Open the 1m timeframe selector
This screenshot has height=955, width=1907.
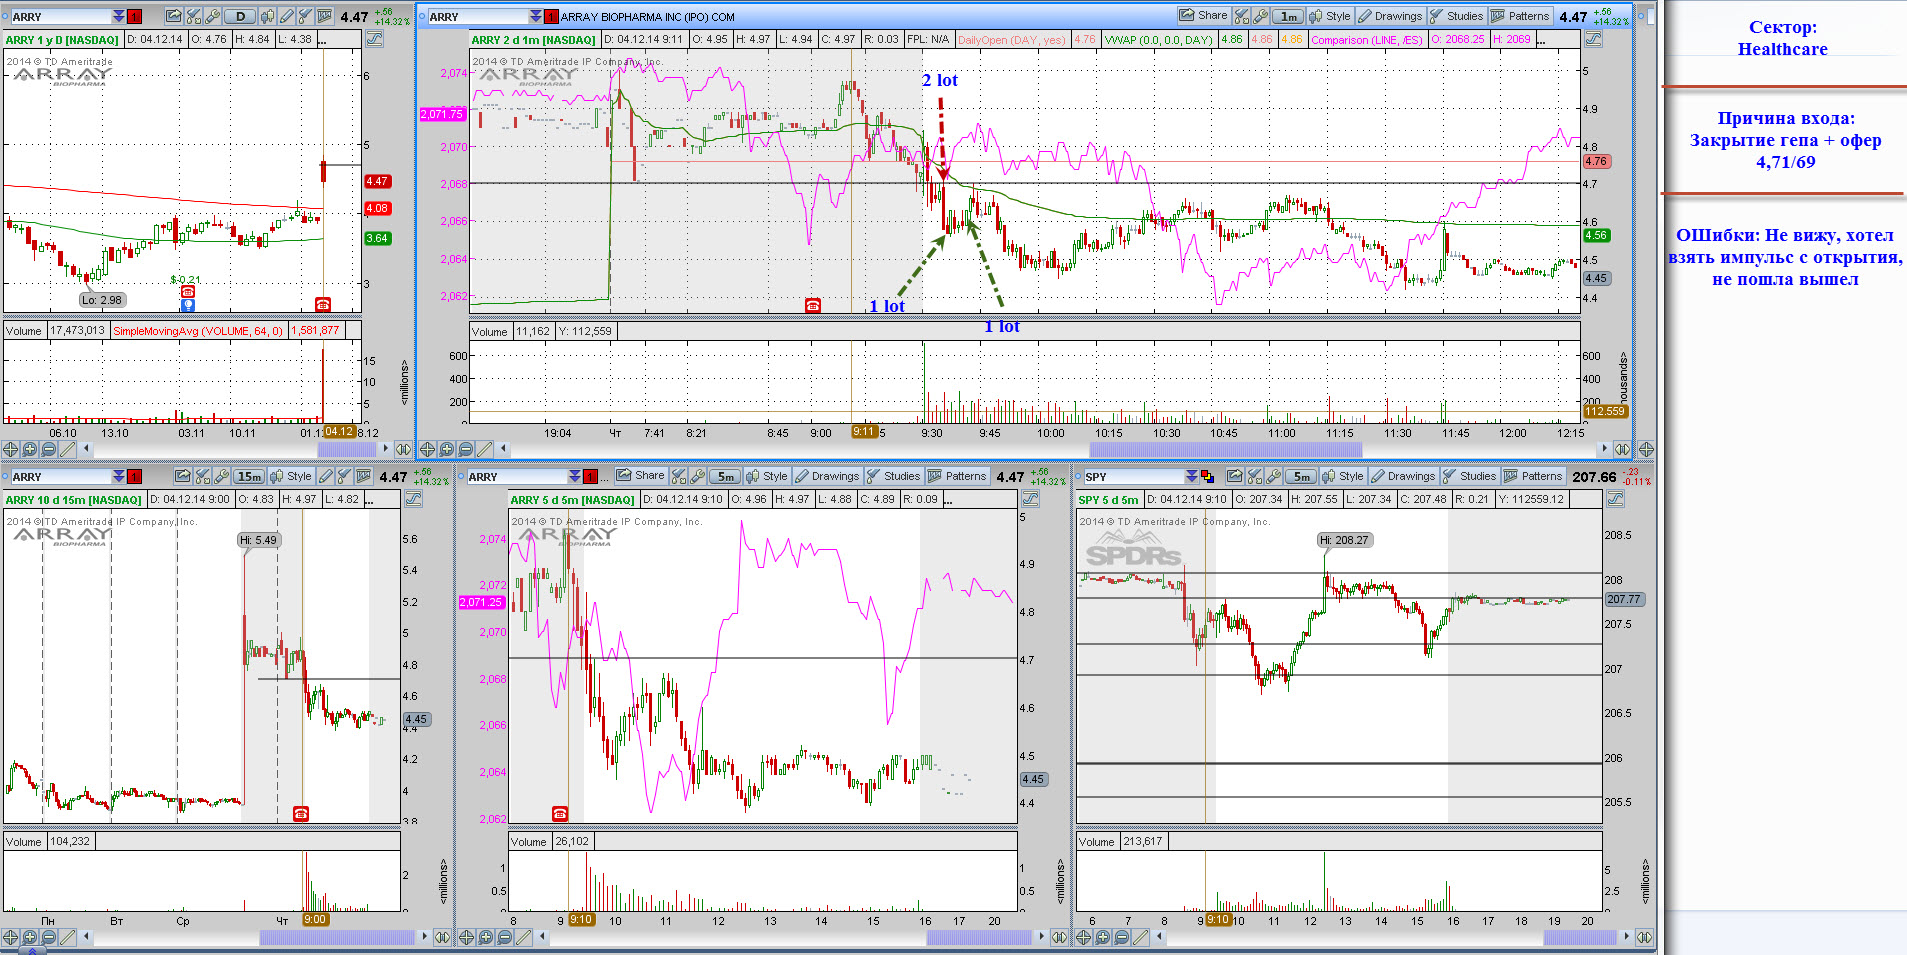[x=1288, y=16]
